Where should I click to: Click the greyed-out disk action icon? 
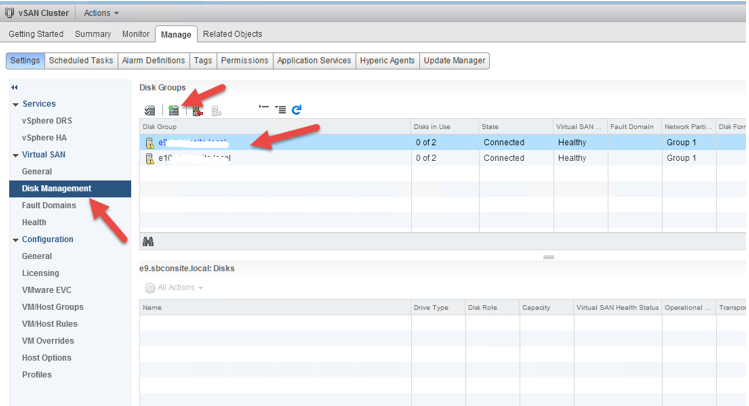(216, 111)
